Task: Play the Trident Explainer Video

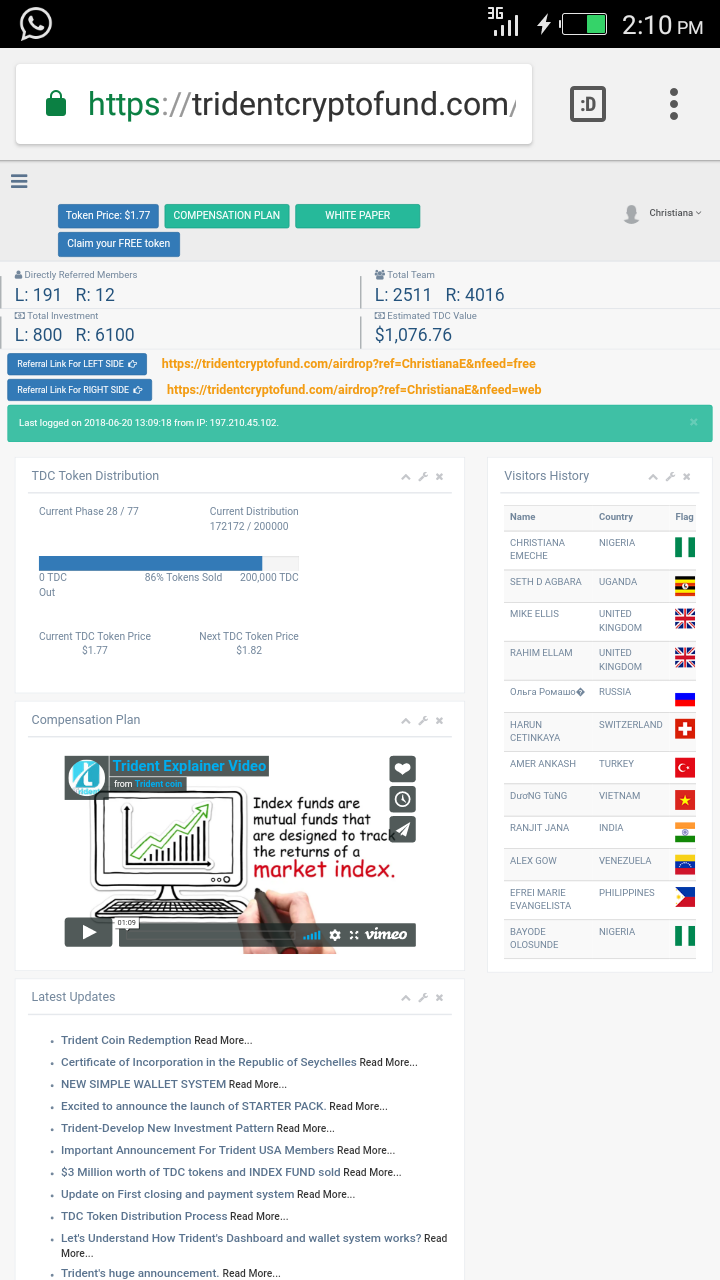Action: (x=89, y=932)
